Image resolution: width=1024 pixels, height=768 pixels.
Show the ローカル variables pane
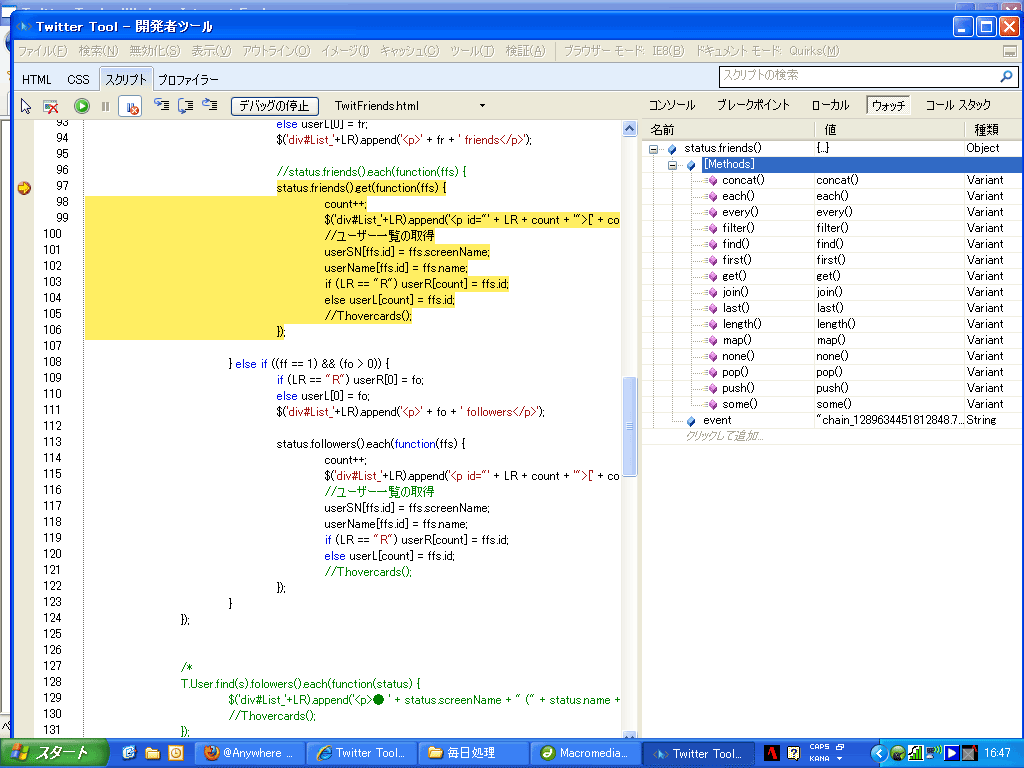831,105
